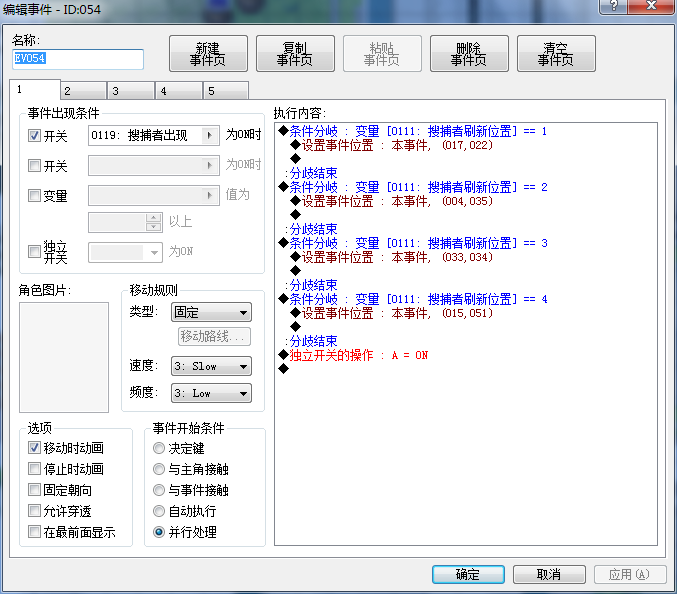Select the condition line 搜捕者刷新位置 == 3
677x594 pixels.
[x=413, y=243]
